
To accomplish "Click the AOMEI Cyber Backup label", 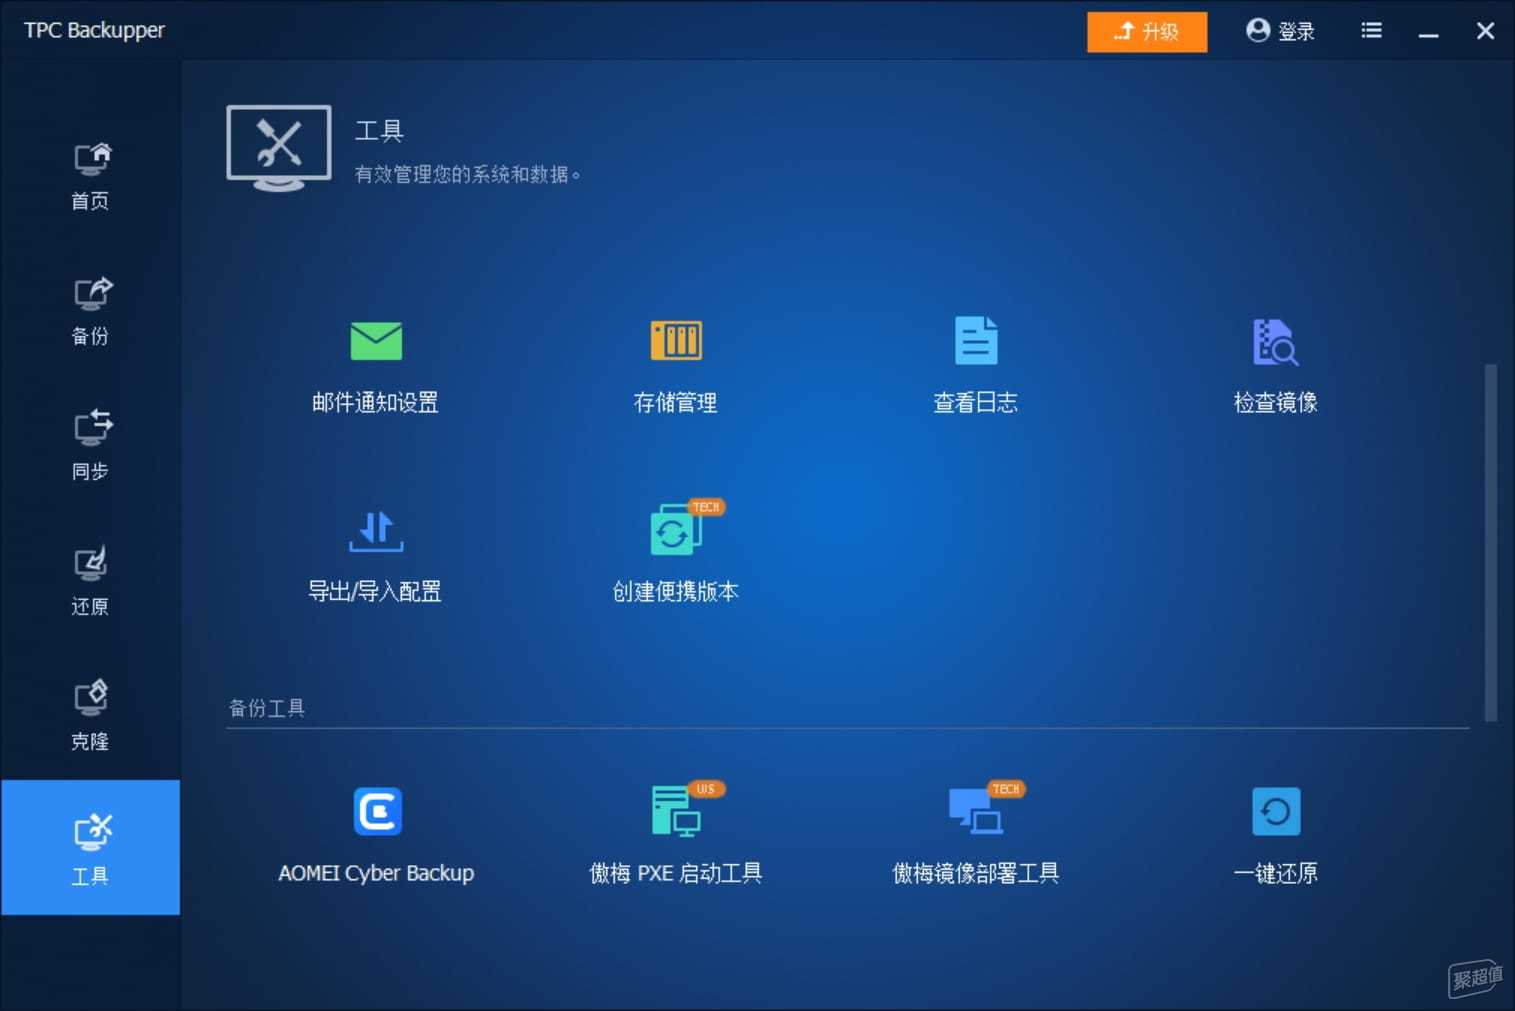I will 376,873.
